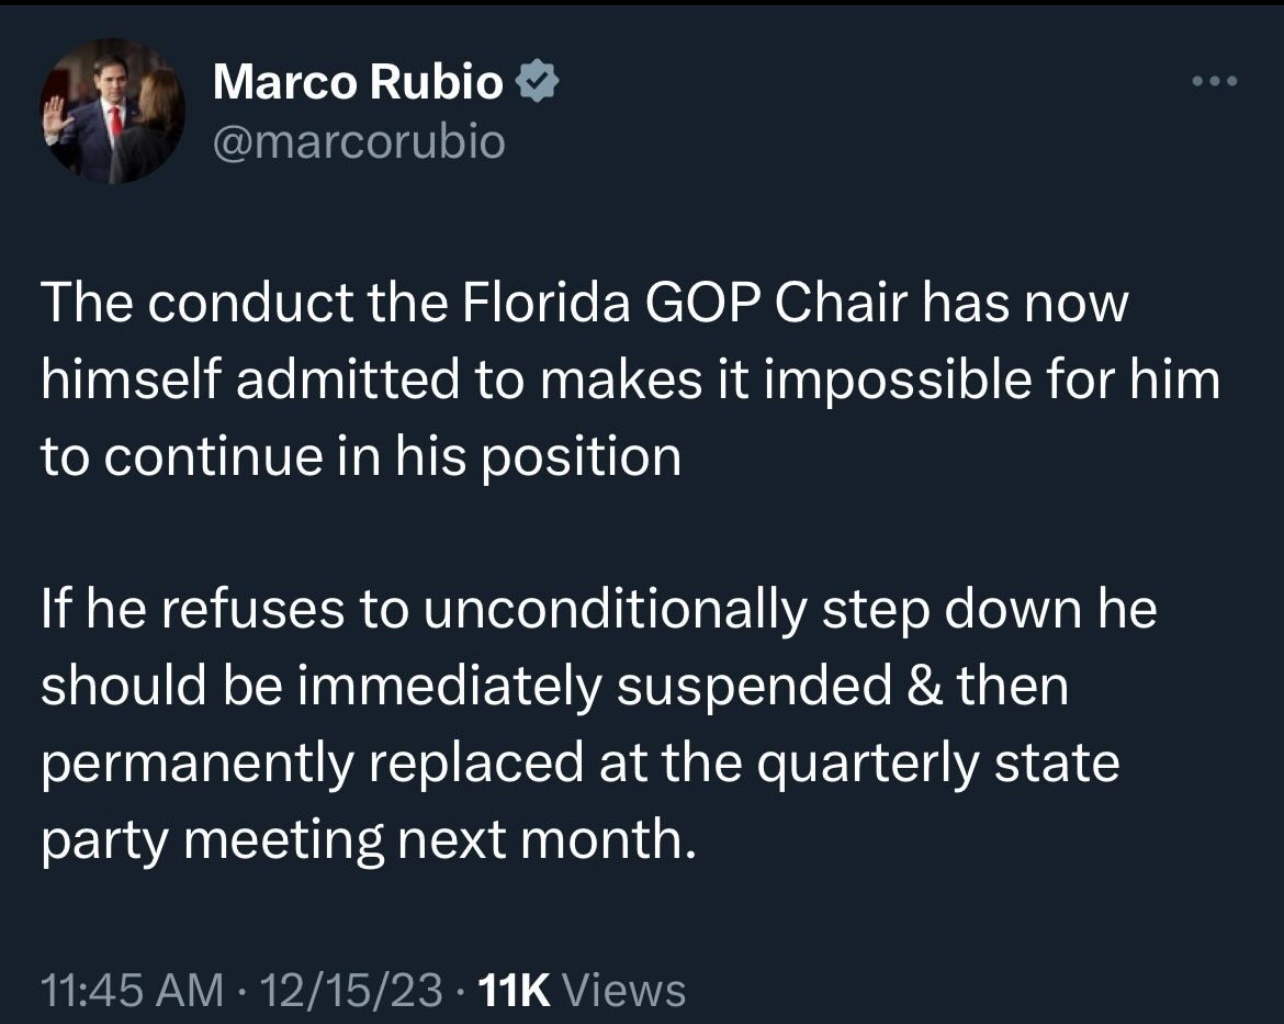Click the phrase 'permanently replaced' in the tweet
This screenshot has width=1284, height=1024.
tap(312, 764)
